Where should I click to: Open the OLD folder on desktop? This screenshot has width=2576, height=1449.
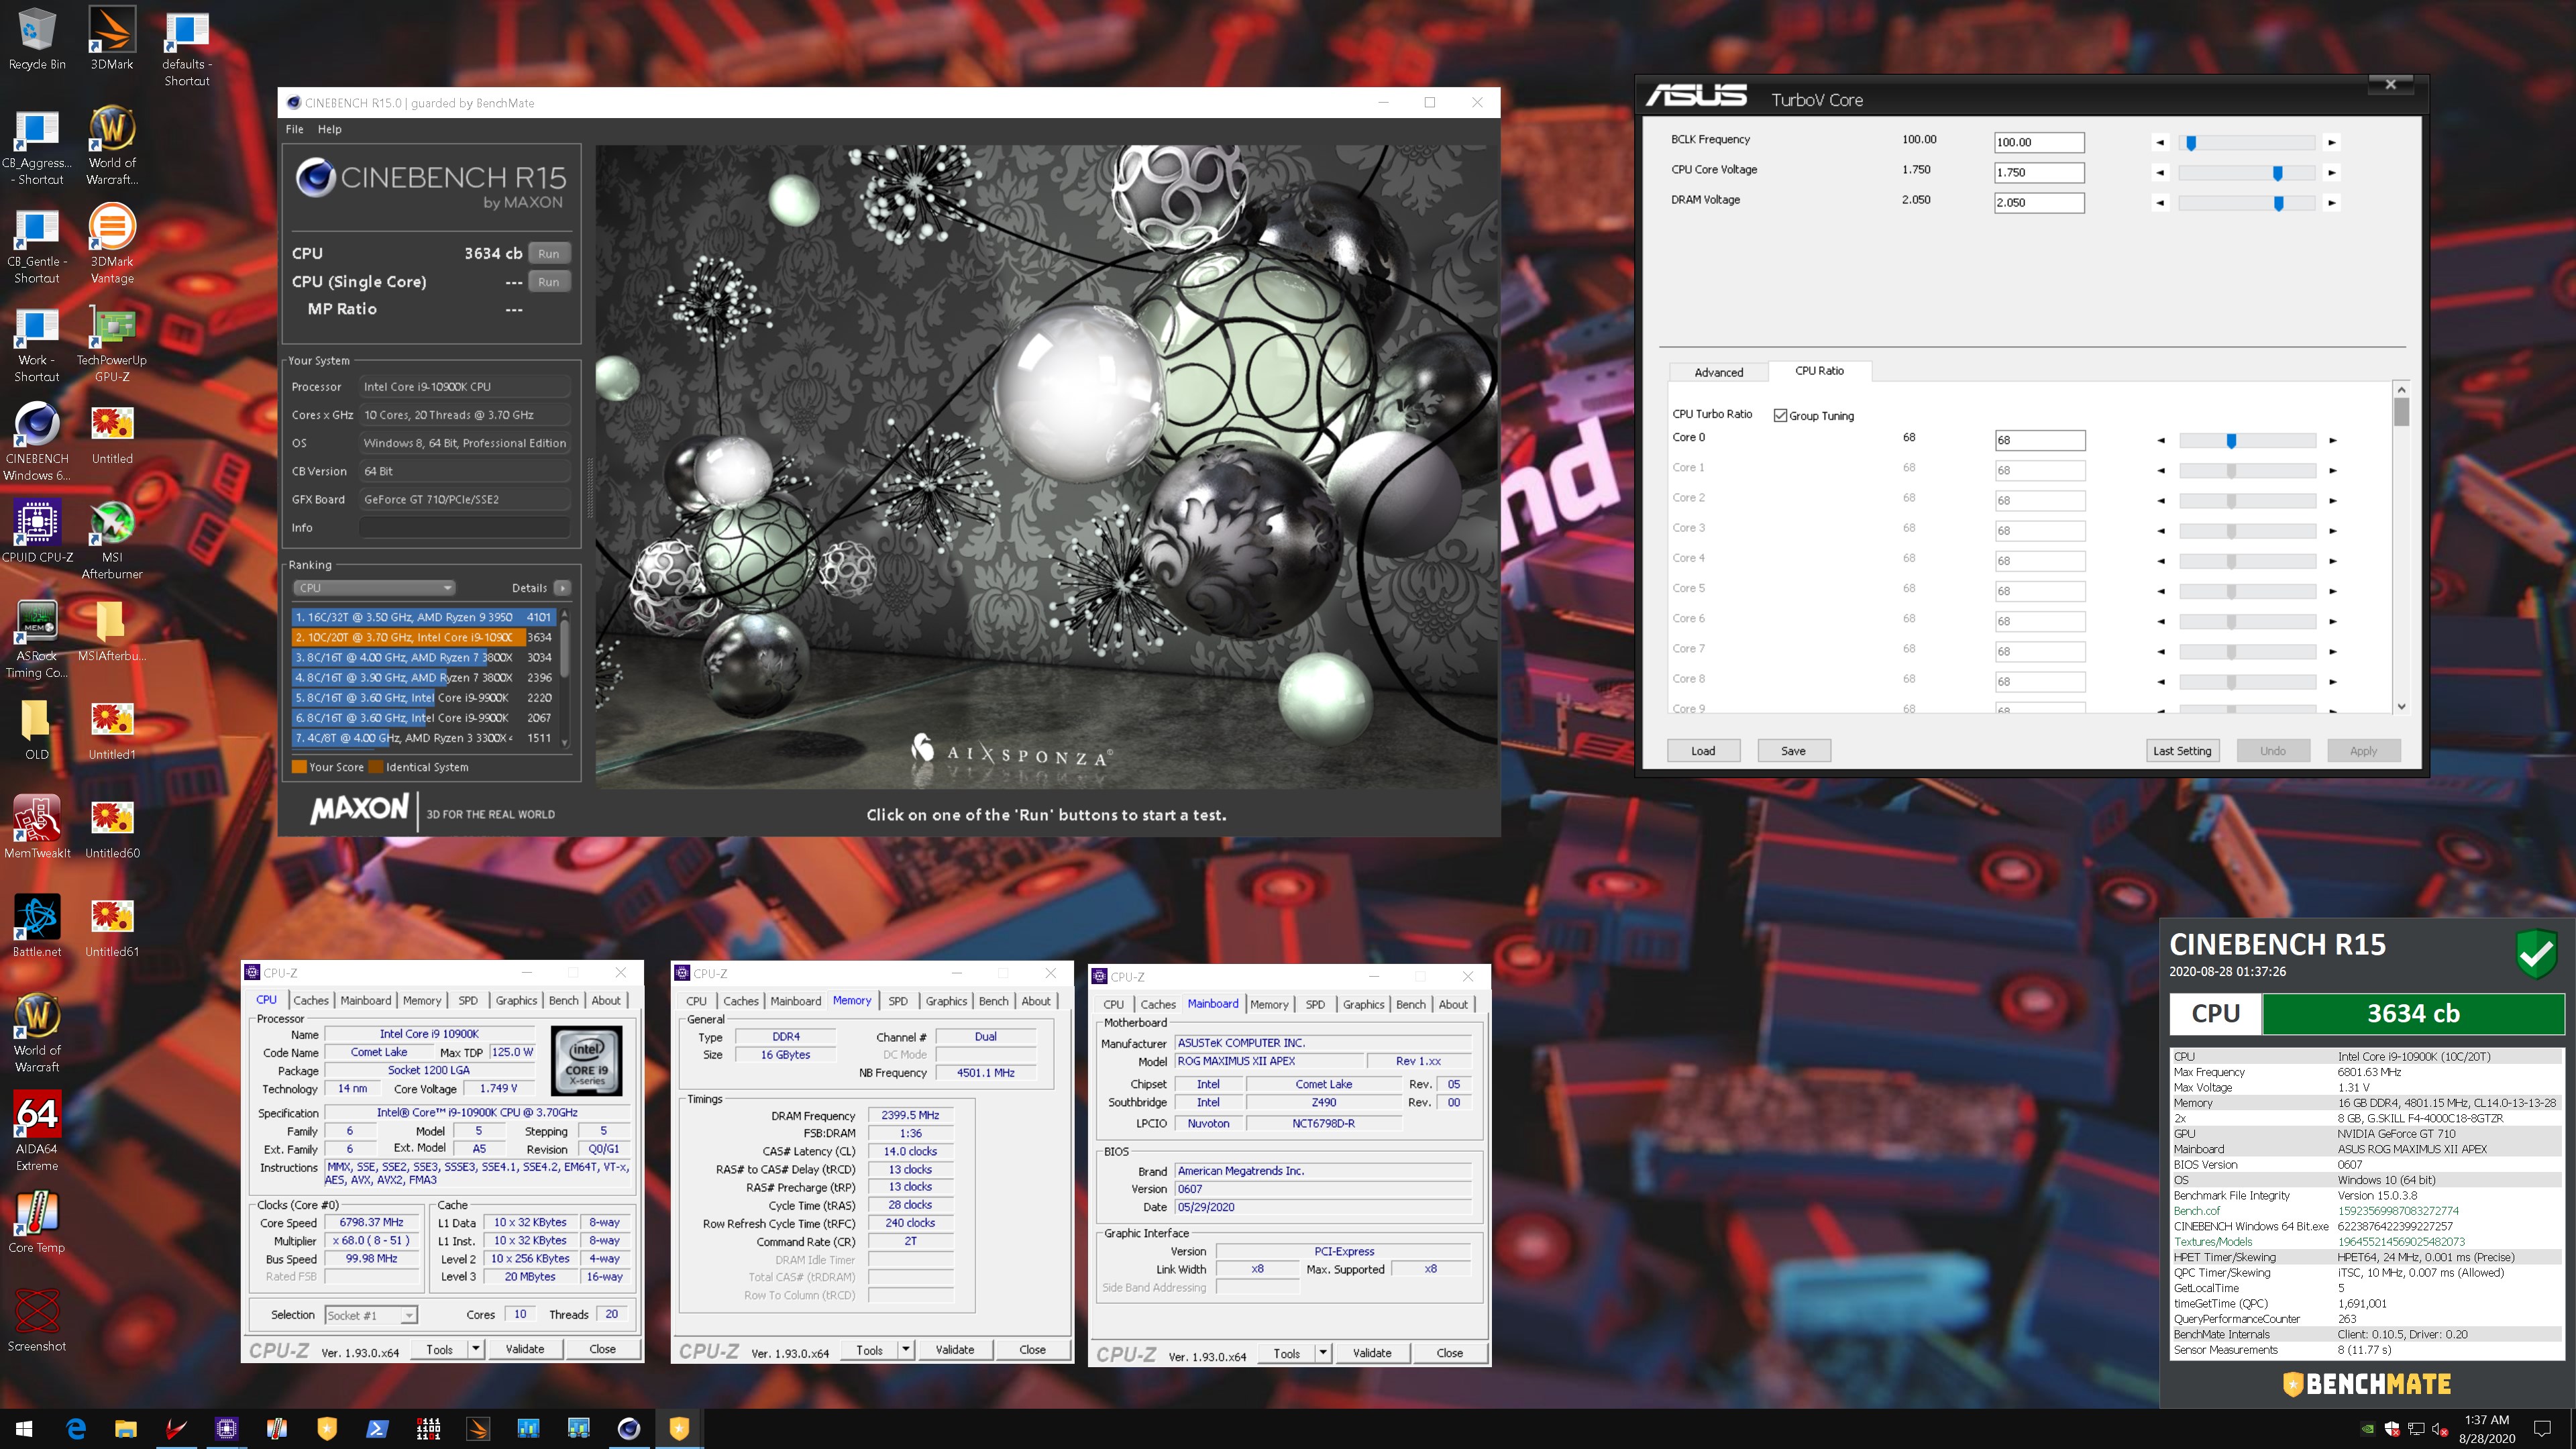37,728
